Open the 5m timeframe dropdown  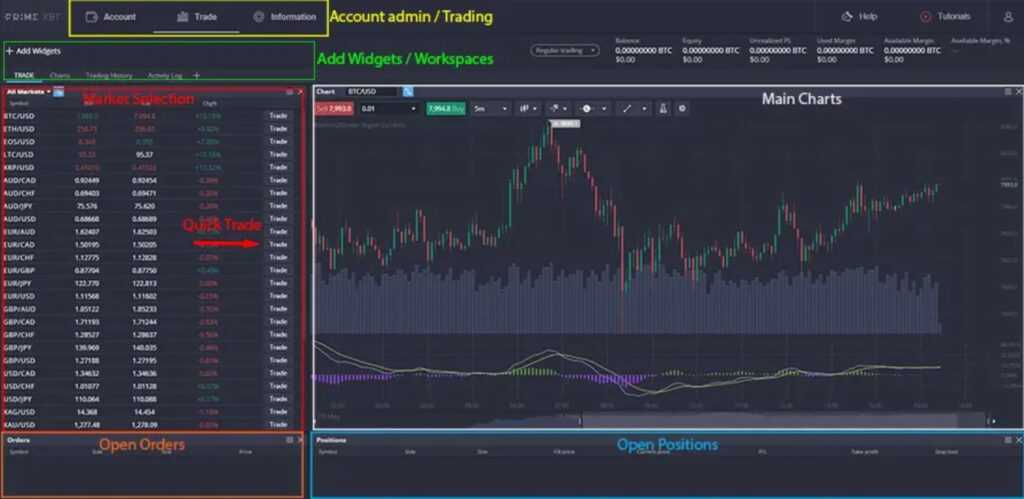pyautogui.click(x=490, y=108)
